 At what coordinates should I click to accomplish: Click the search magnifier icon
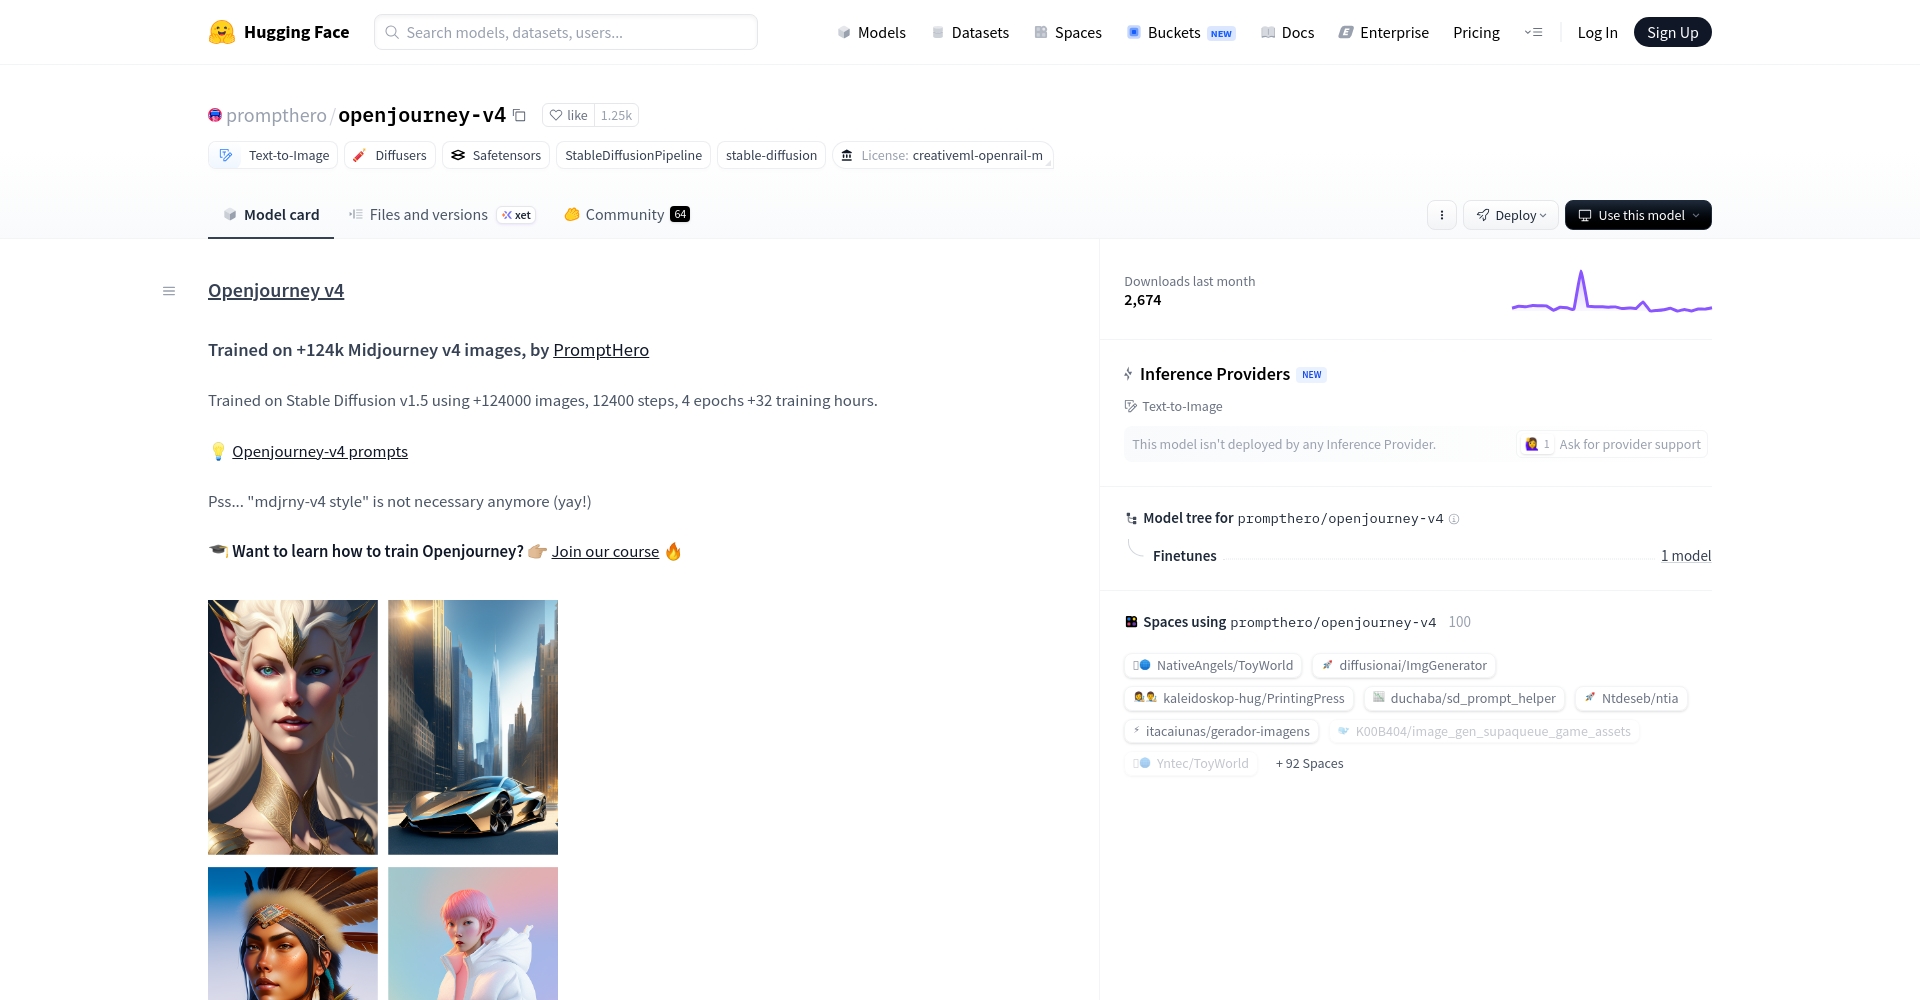392,32
